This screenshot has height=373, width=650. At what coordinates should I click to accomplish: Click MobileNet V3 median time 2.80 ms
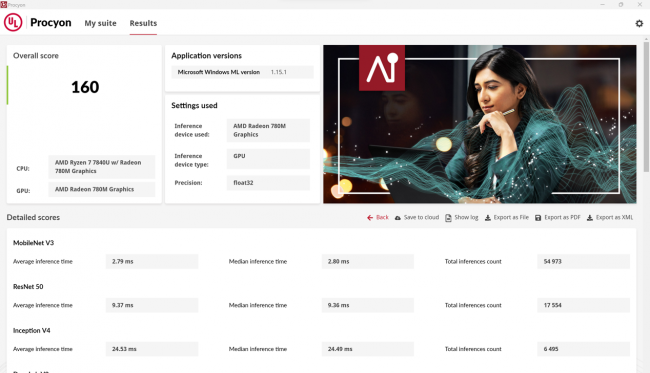tap(368, 262)
